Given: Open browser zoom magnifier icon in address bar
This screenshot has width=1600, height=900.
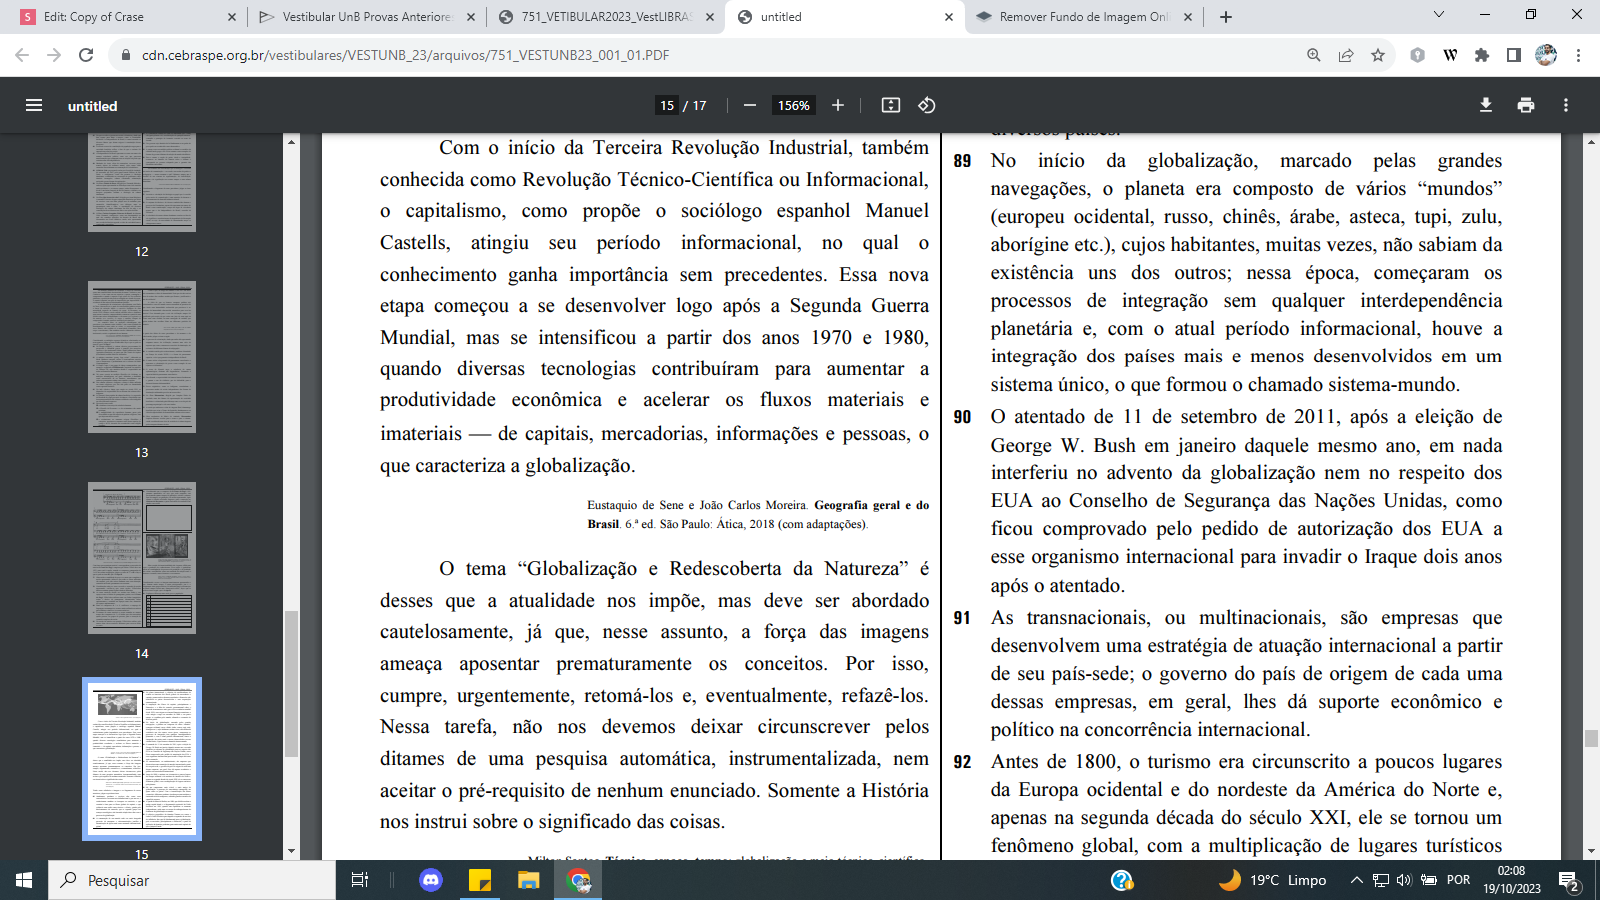Looking at the screenshot, I should [1314, 55].
